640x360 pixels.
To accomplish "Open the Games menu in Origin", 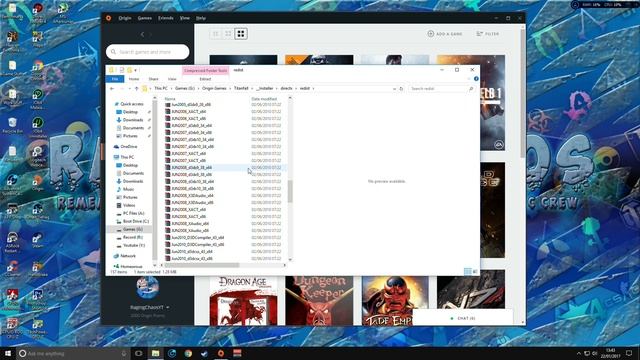I will click(144, 18).
